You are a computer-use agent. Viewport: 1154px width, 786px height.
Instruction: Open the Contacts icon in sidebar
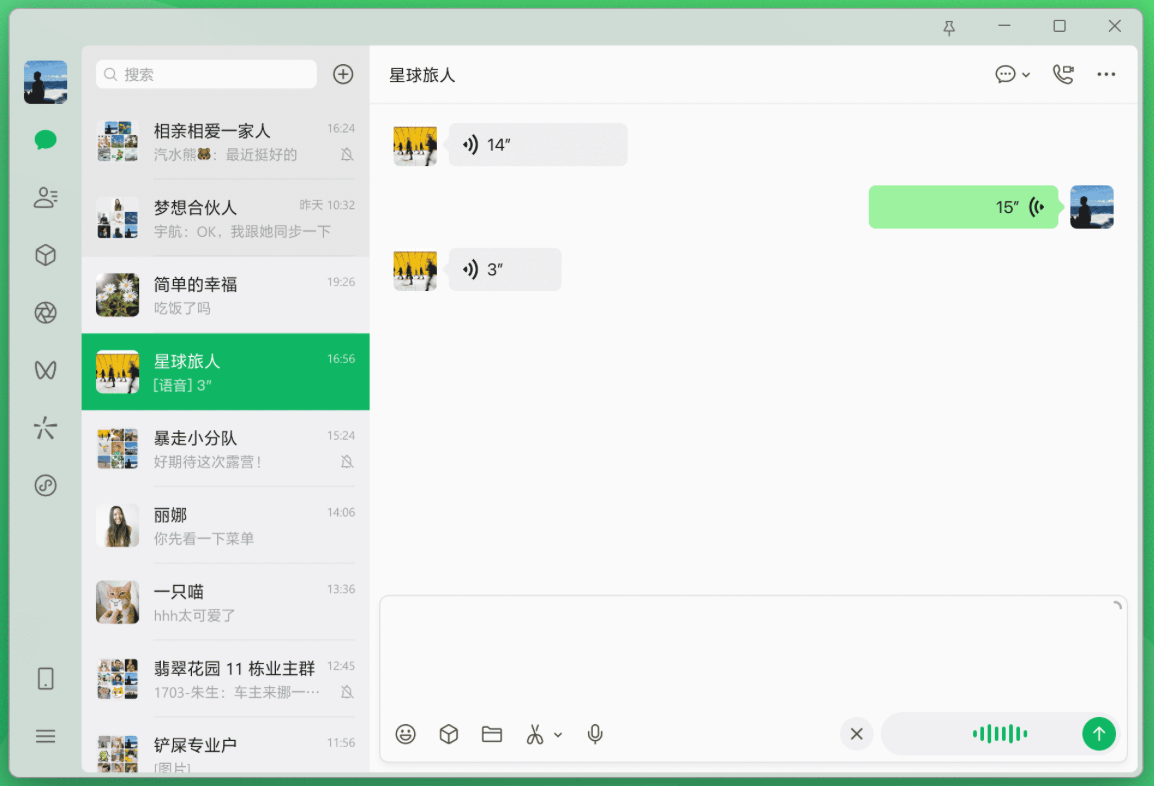pyautogui.click(x=46, y=197)
